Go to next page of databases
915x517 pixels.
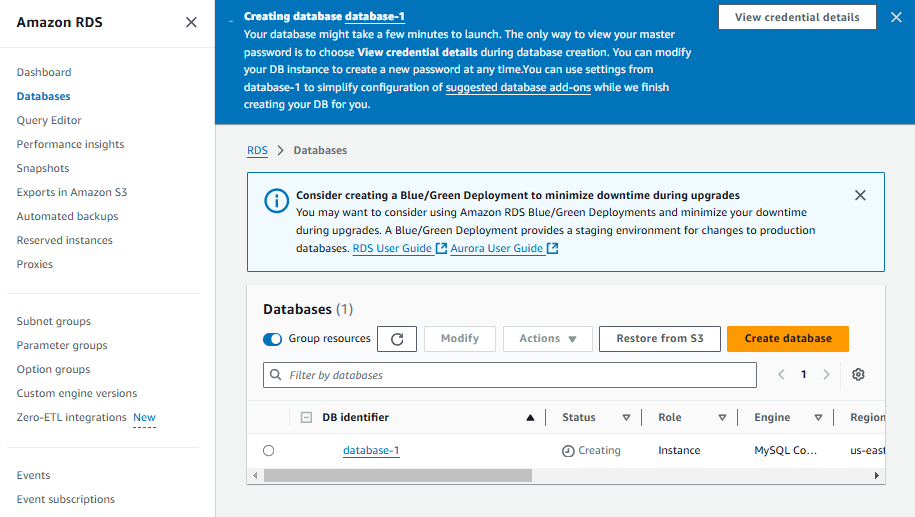click(826, 375)
